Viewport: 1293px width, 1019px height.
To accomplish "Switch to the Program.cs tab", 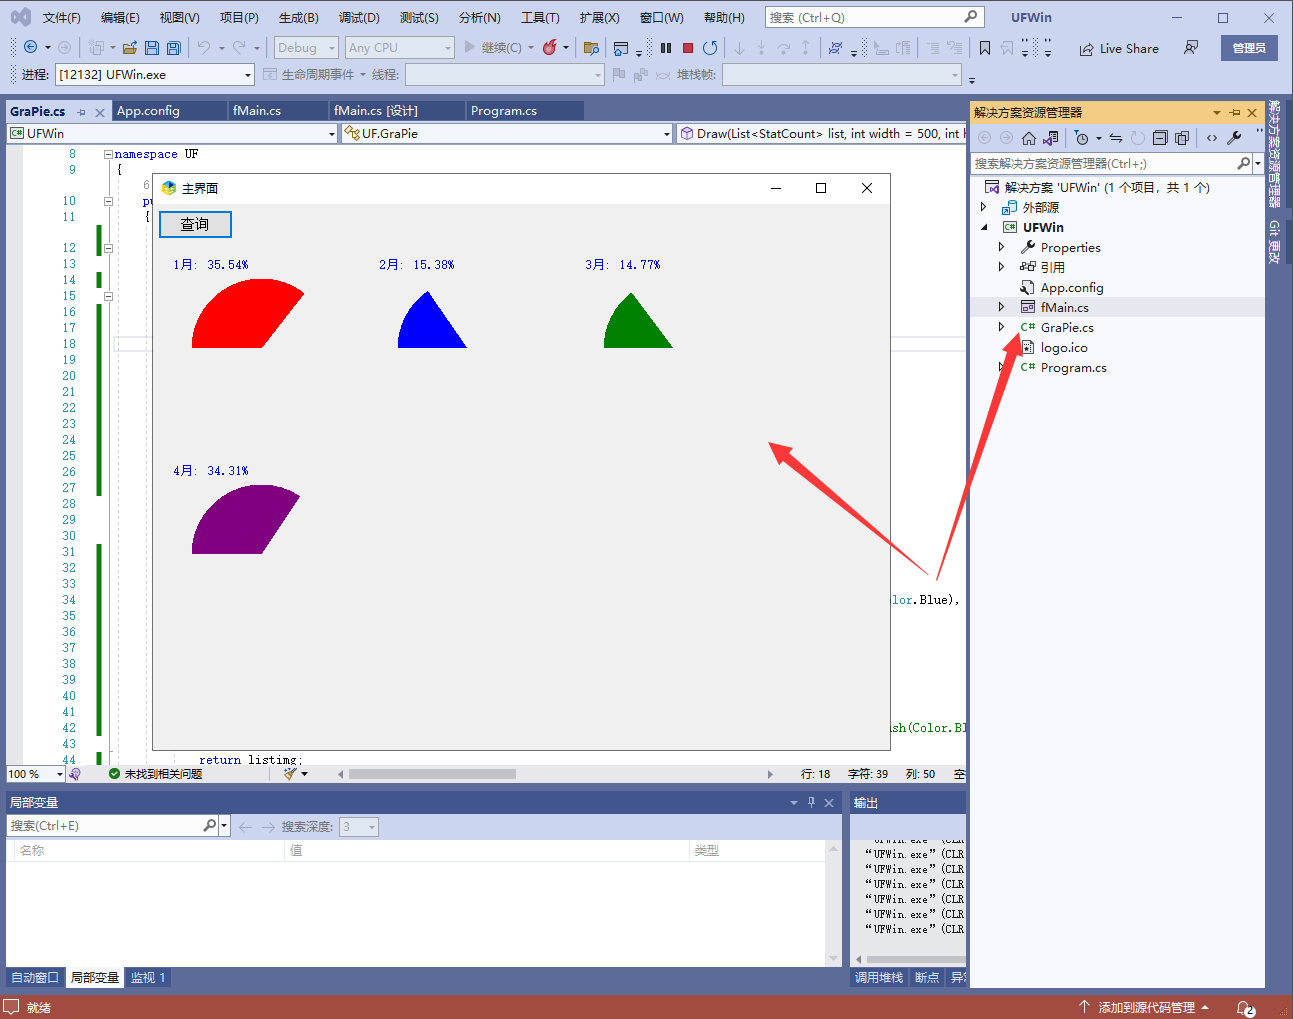I will point(504,111).
